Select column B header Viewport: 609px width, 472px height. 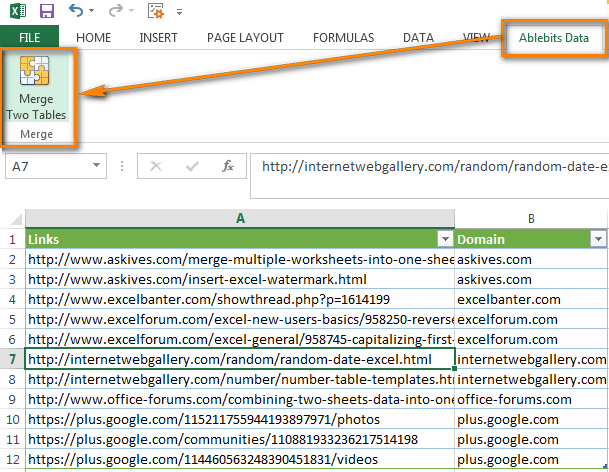[531, 219]
